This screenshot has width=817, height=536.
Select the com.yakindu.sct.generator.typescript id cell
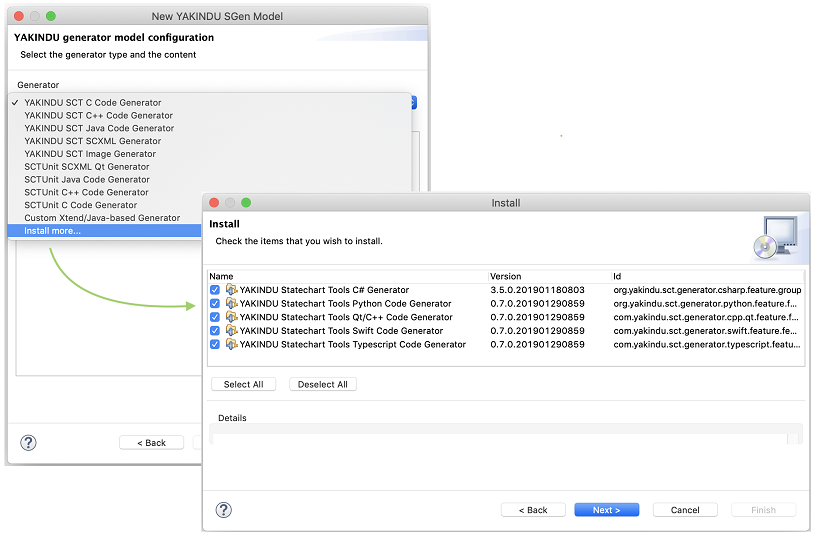(x=707, y=344)
